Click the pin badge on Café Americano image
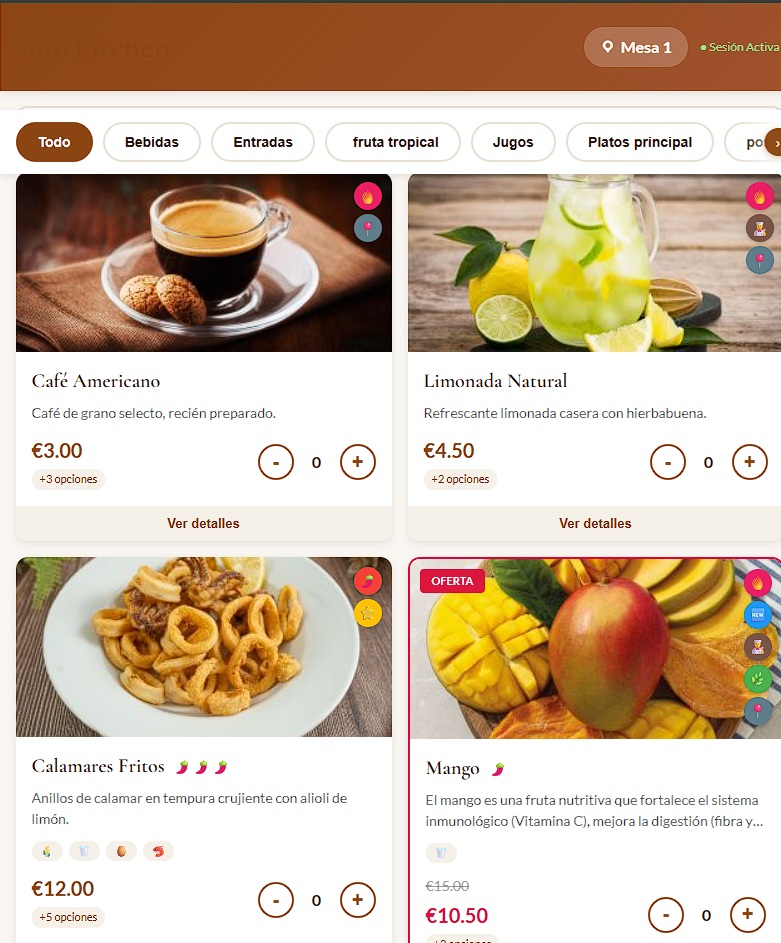Image resolution: width=781 pixels, height=943 pixels. (x=367, y=228)
